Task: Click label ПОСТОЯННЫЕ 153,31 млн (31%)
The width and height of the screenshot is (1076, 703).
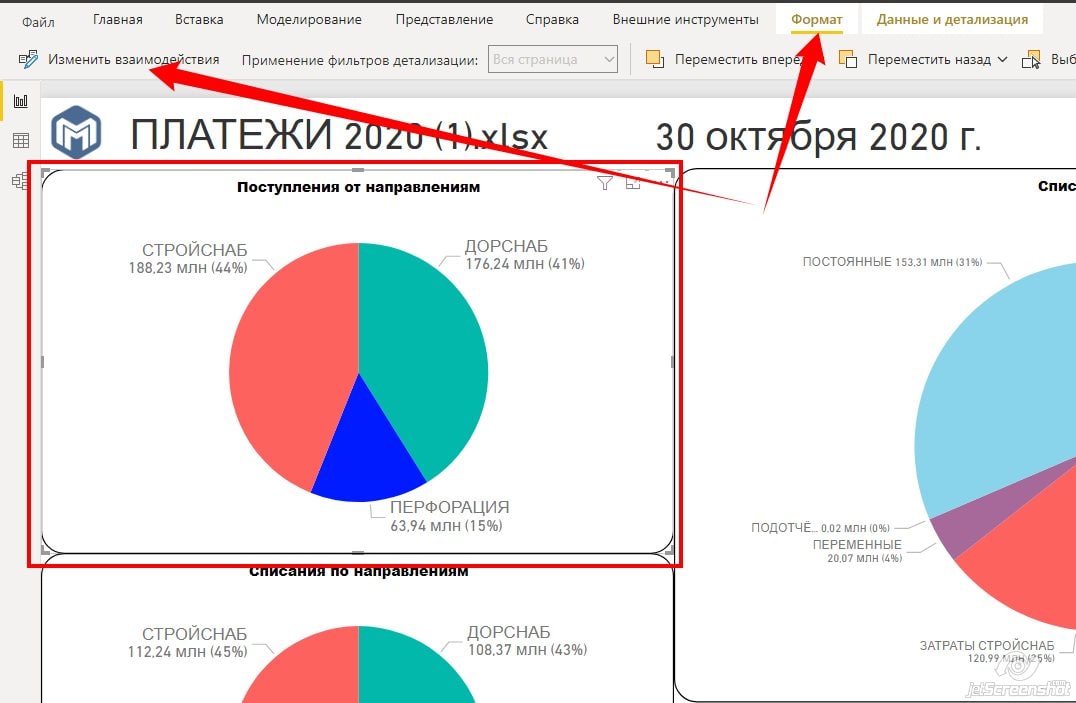Action: pos(892,262)
